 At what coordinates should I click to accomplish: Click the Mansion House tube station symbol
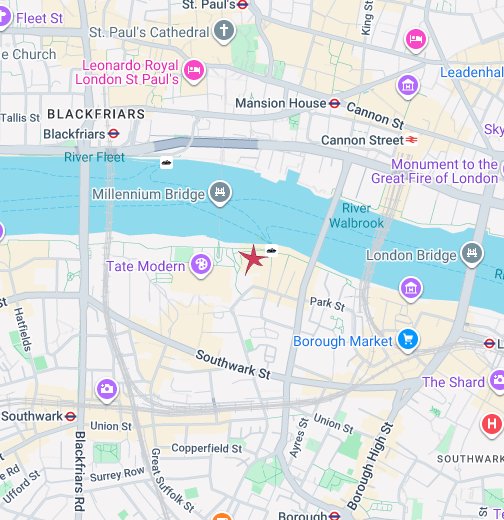pyautogui.click(x=334, y=103)
